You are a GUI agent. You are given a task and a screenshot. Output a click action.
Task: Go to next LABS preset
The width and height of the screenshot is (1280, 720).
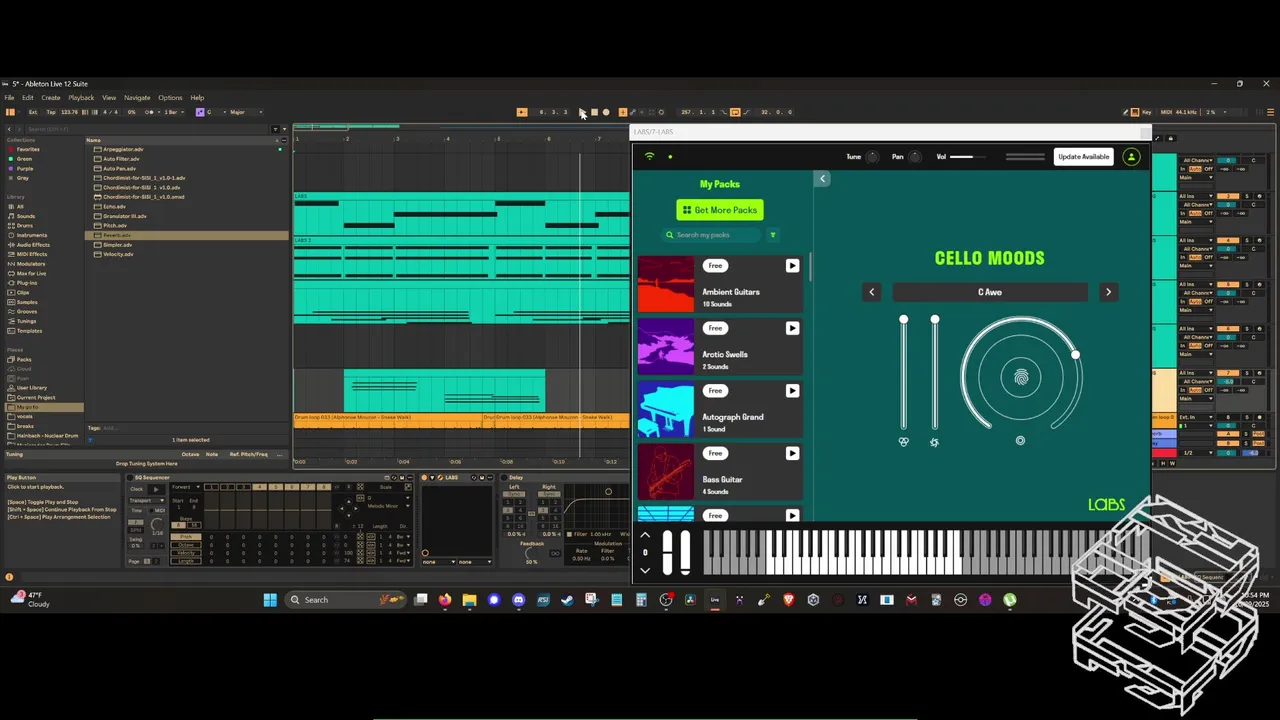[x=1108, y=292]
